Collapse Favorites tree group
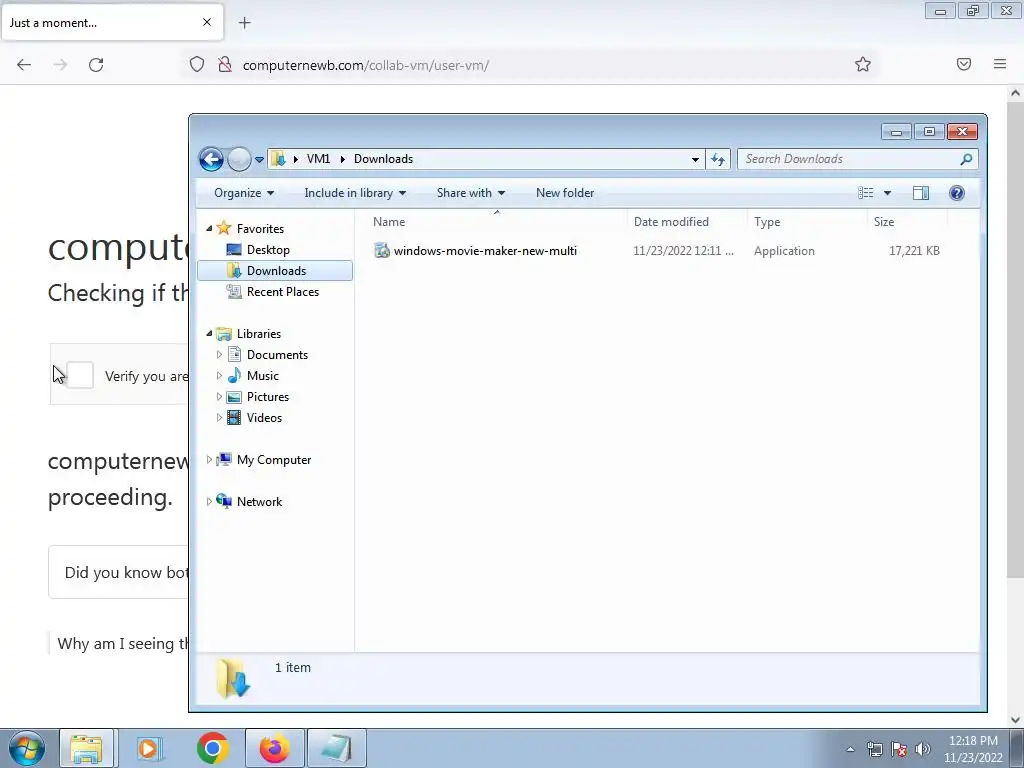The height and width of the screenshot is (768, 1024). click(x=209, y=229)
